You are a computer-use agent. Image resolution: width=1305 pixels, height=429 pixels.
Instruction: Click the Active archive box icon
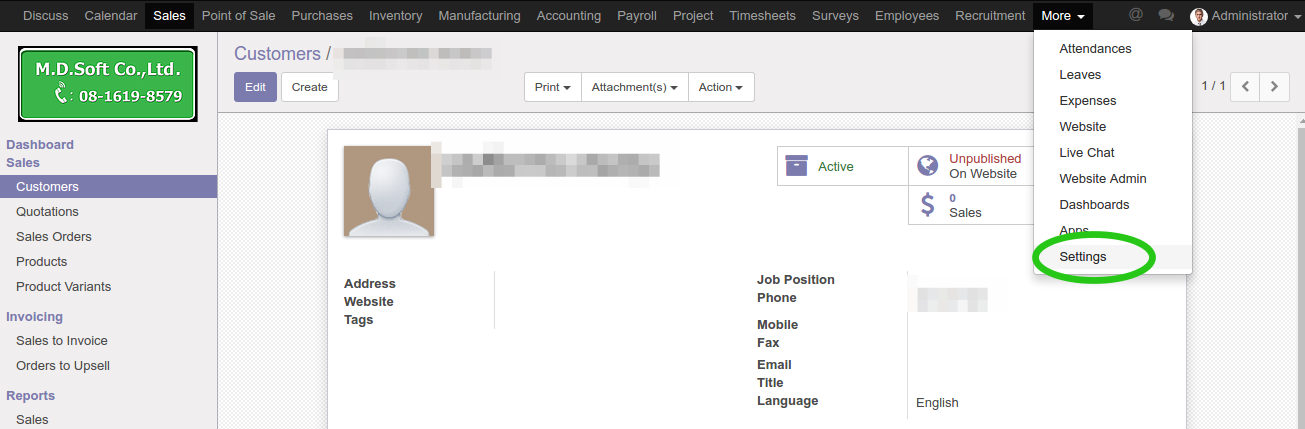(796, 166)
